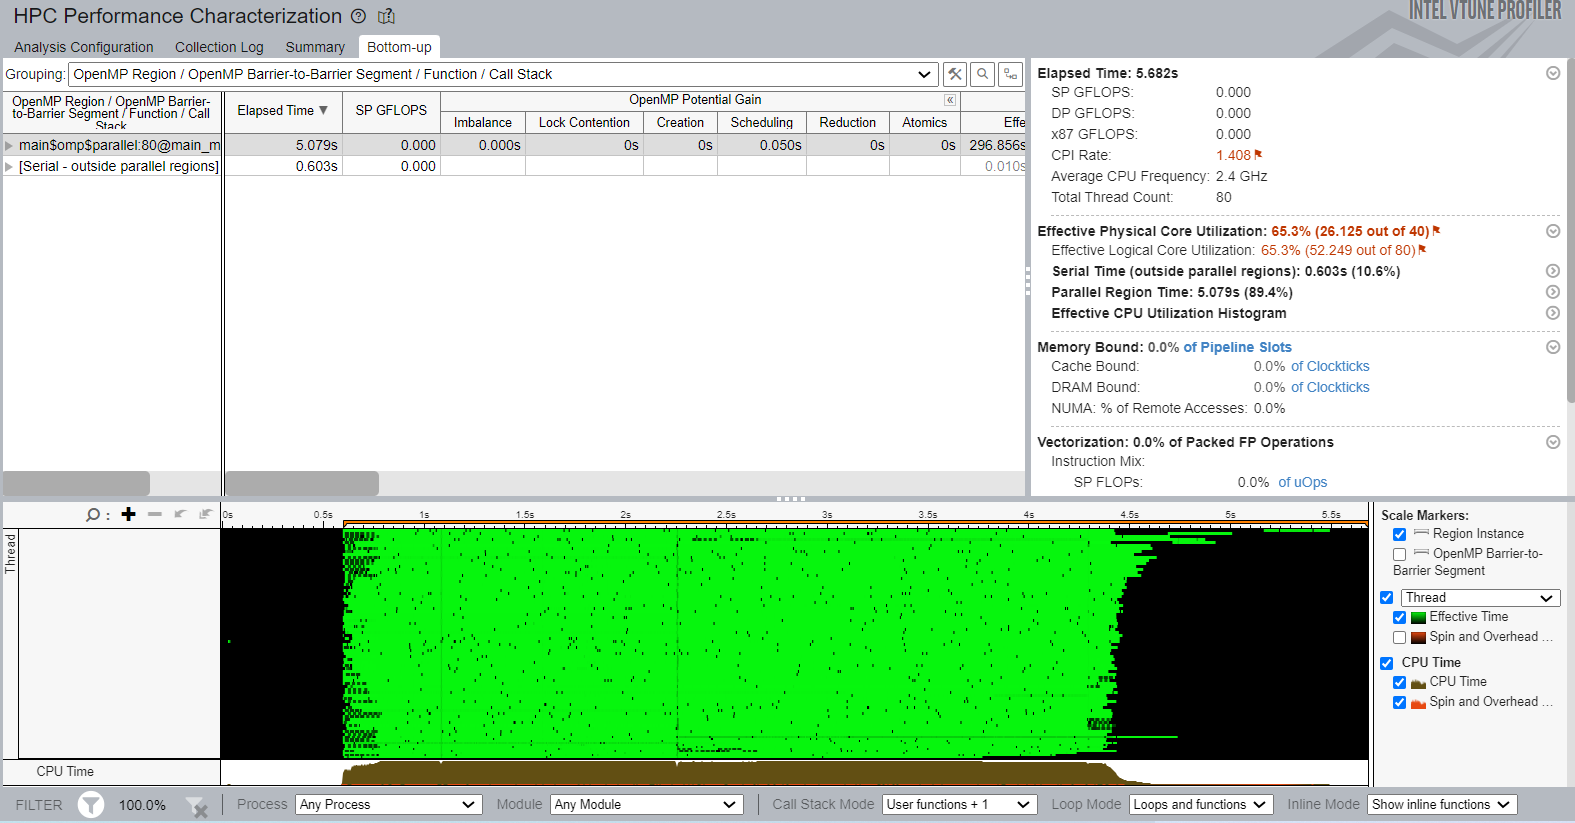Image resolution: width=1575 pixels, height=823 pixels.
Task: Click the filter funnel icon
Action: (91, 805)
